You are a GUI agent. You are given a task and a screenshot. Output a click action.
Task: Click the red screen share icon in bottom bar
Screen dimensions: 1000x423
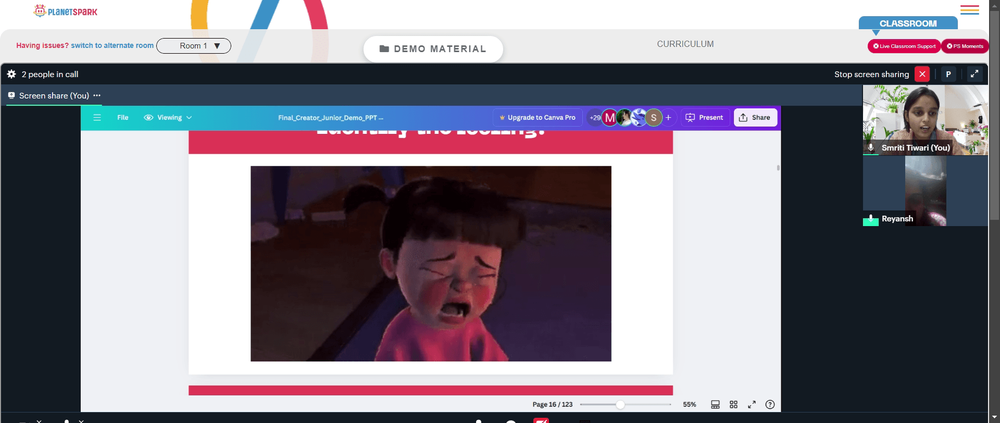(x=541, y=420)
